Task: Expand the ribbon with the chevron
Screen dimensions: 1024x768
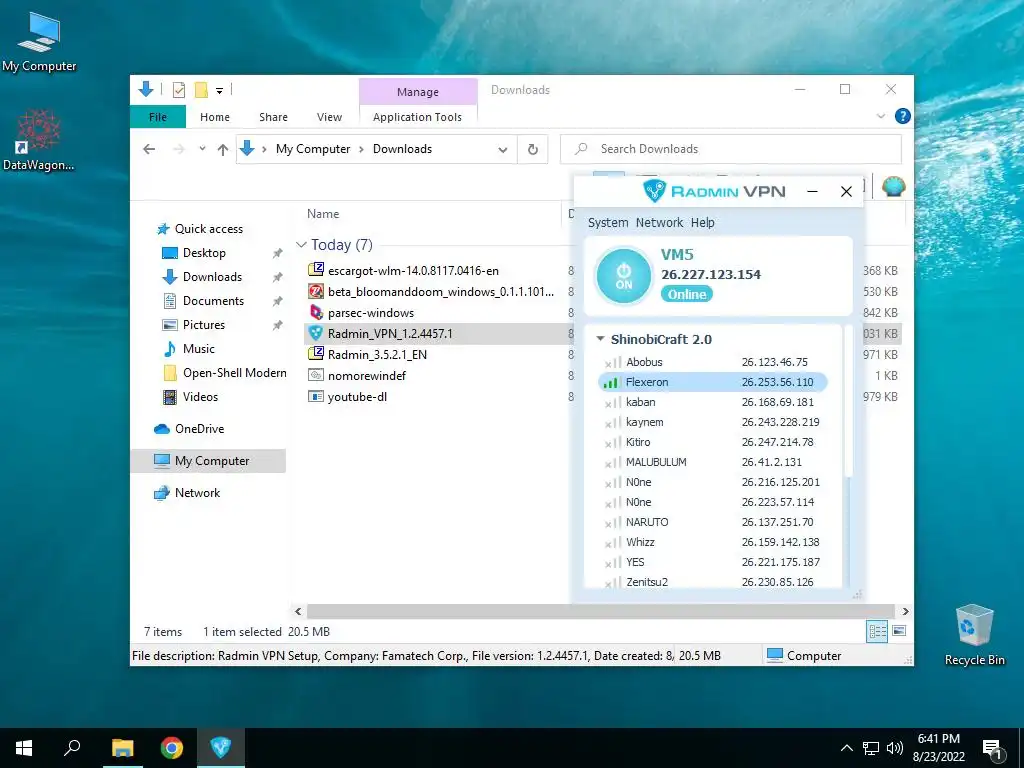Action: pos(880,116)
